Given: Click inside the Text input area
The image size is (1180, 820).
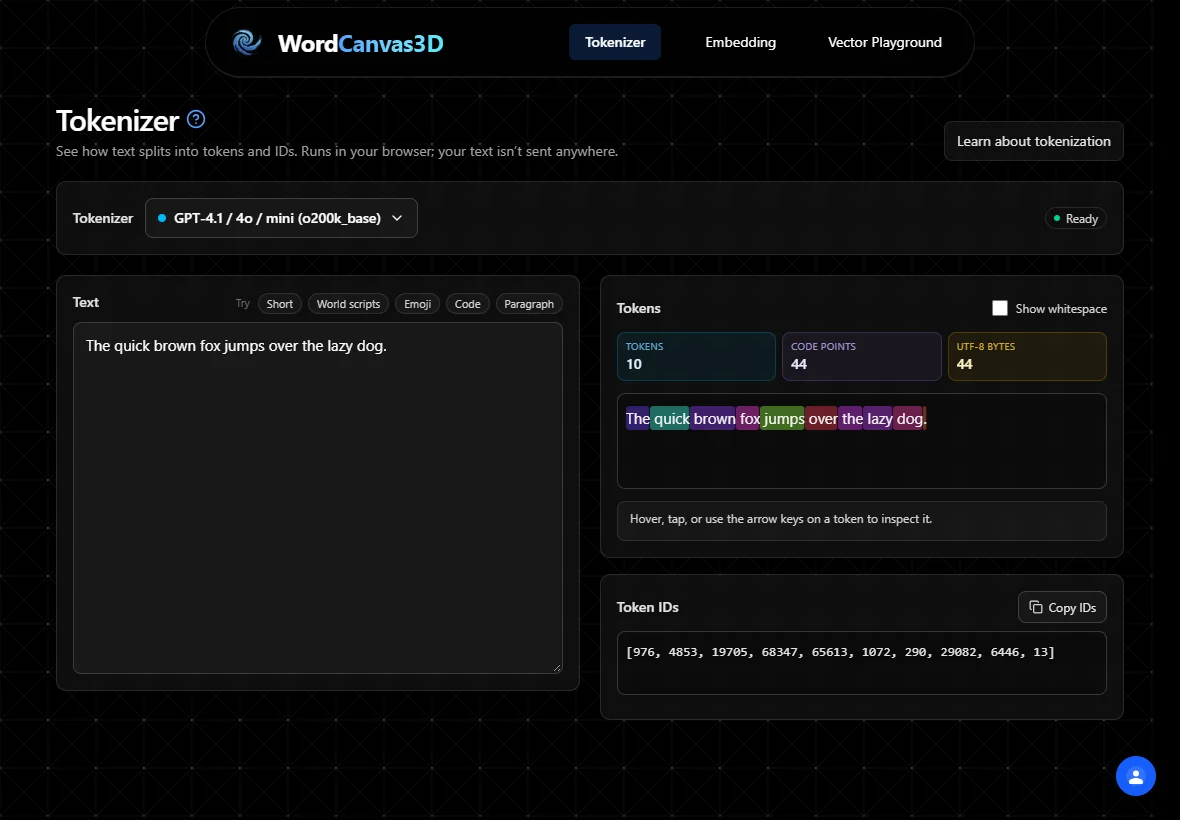Looking at the screenshot, I should [318, 498].
